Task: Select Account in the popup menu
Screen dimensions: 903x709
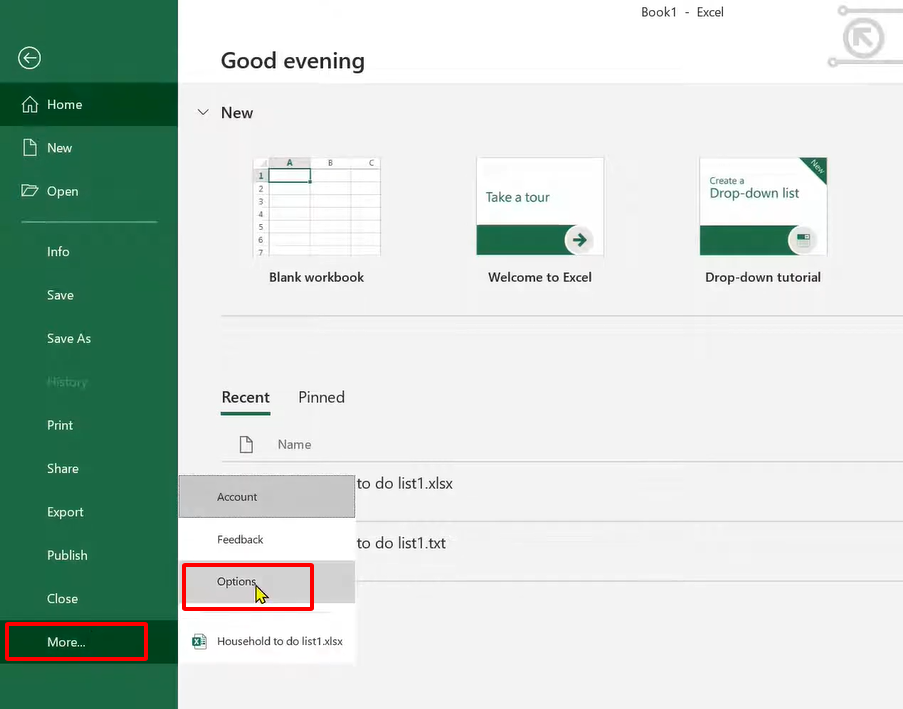Action: click(267, 496)
